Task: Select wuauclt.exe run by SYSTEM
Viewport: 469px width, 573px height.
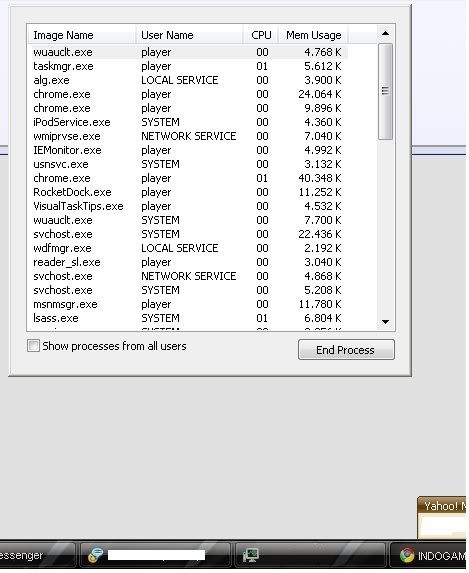Action: [188, 220]
